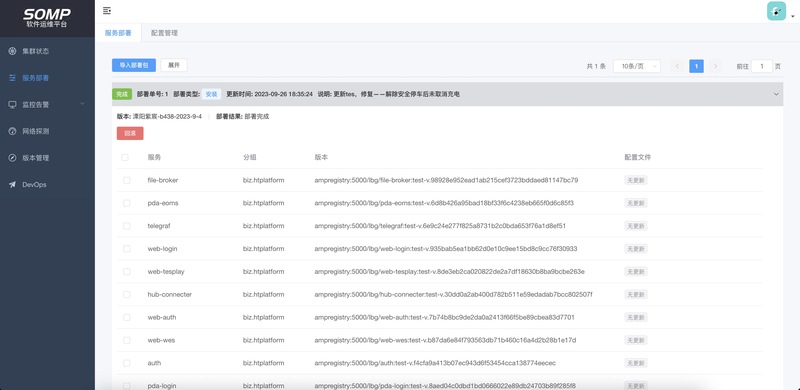Screen dimensions: 800x390
Task: Click the telegraf service name
Action: pos(159,226)
